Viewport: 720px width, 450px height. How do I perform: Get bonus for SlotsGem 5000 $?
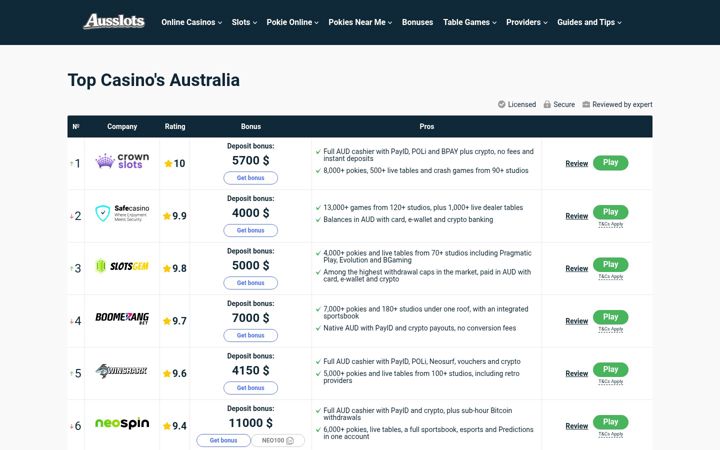click(251, 283)
